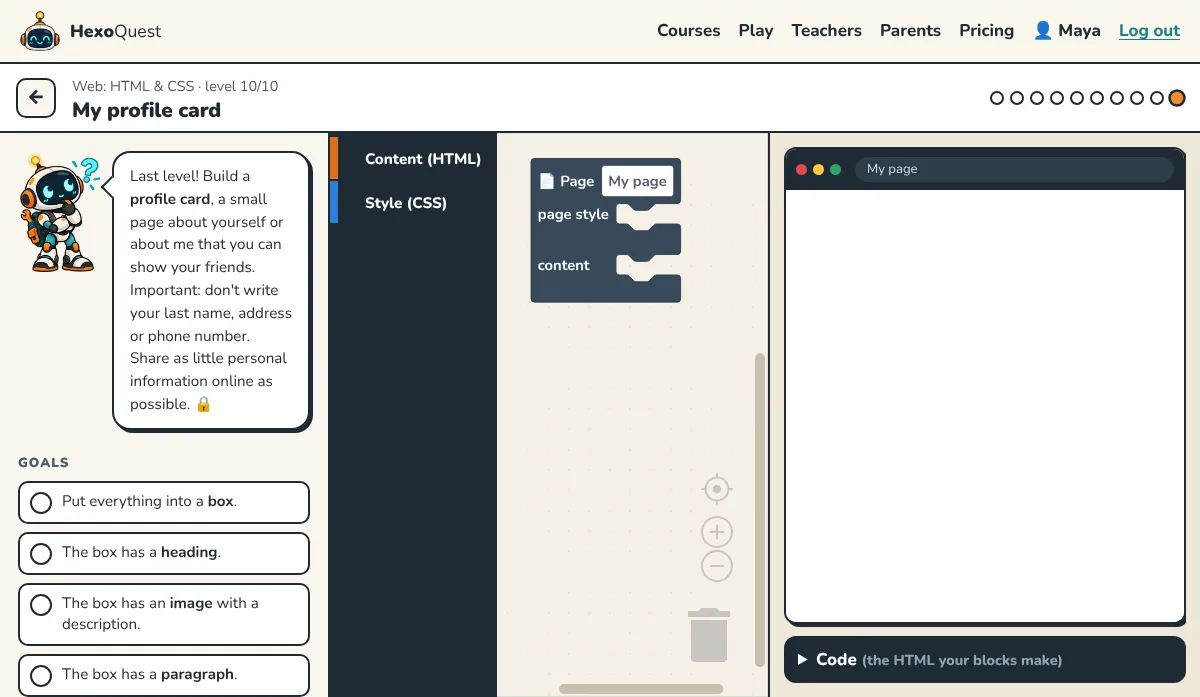1200x697 pixels.
Task: Click the 'Last level!' instruction bubble
Action: coord(211,290)
